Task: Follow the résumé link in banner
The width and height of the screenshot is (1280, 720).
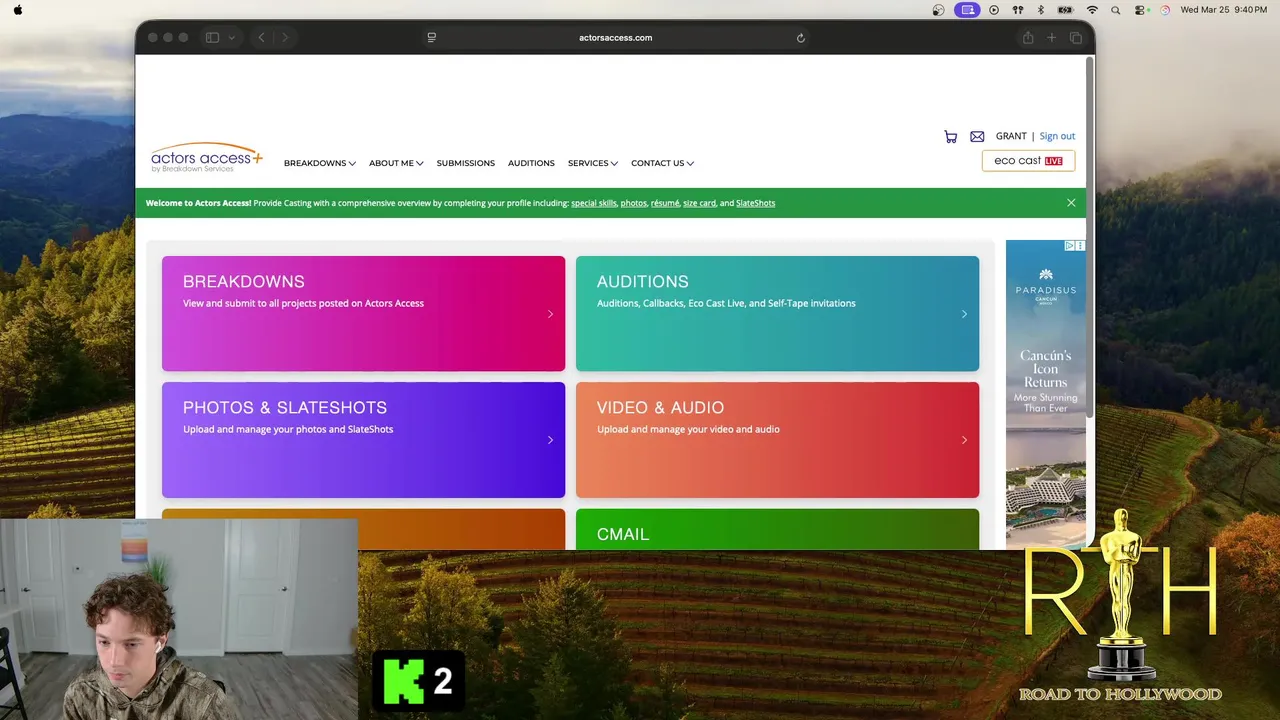Action: click(665, 203)
